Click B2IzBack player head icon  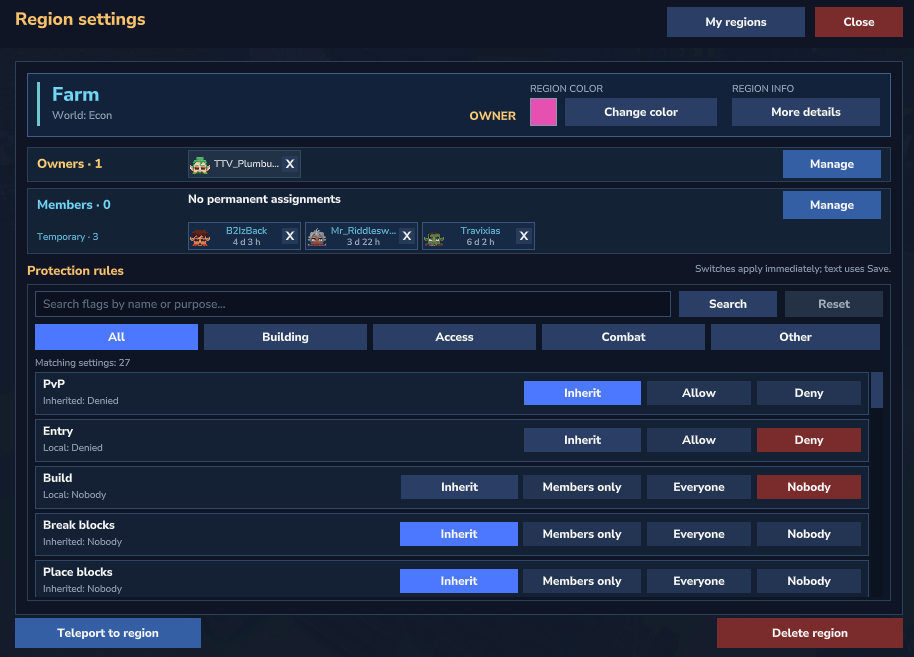click(x=200, y=237)
